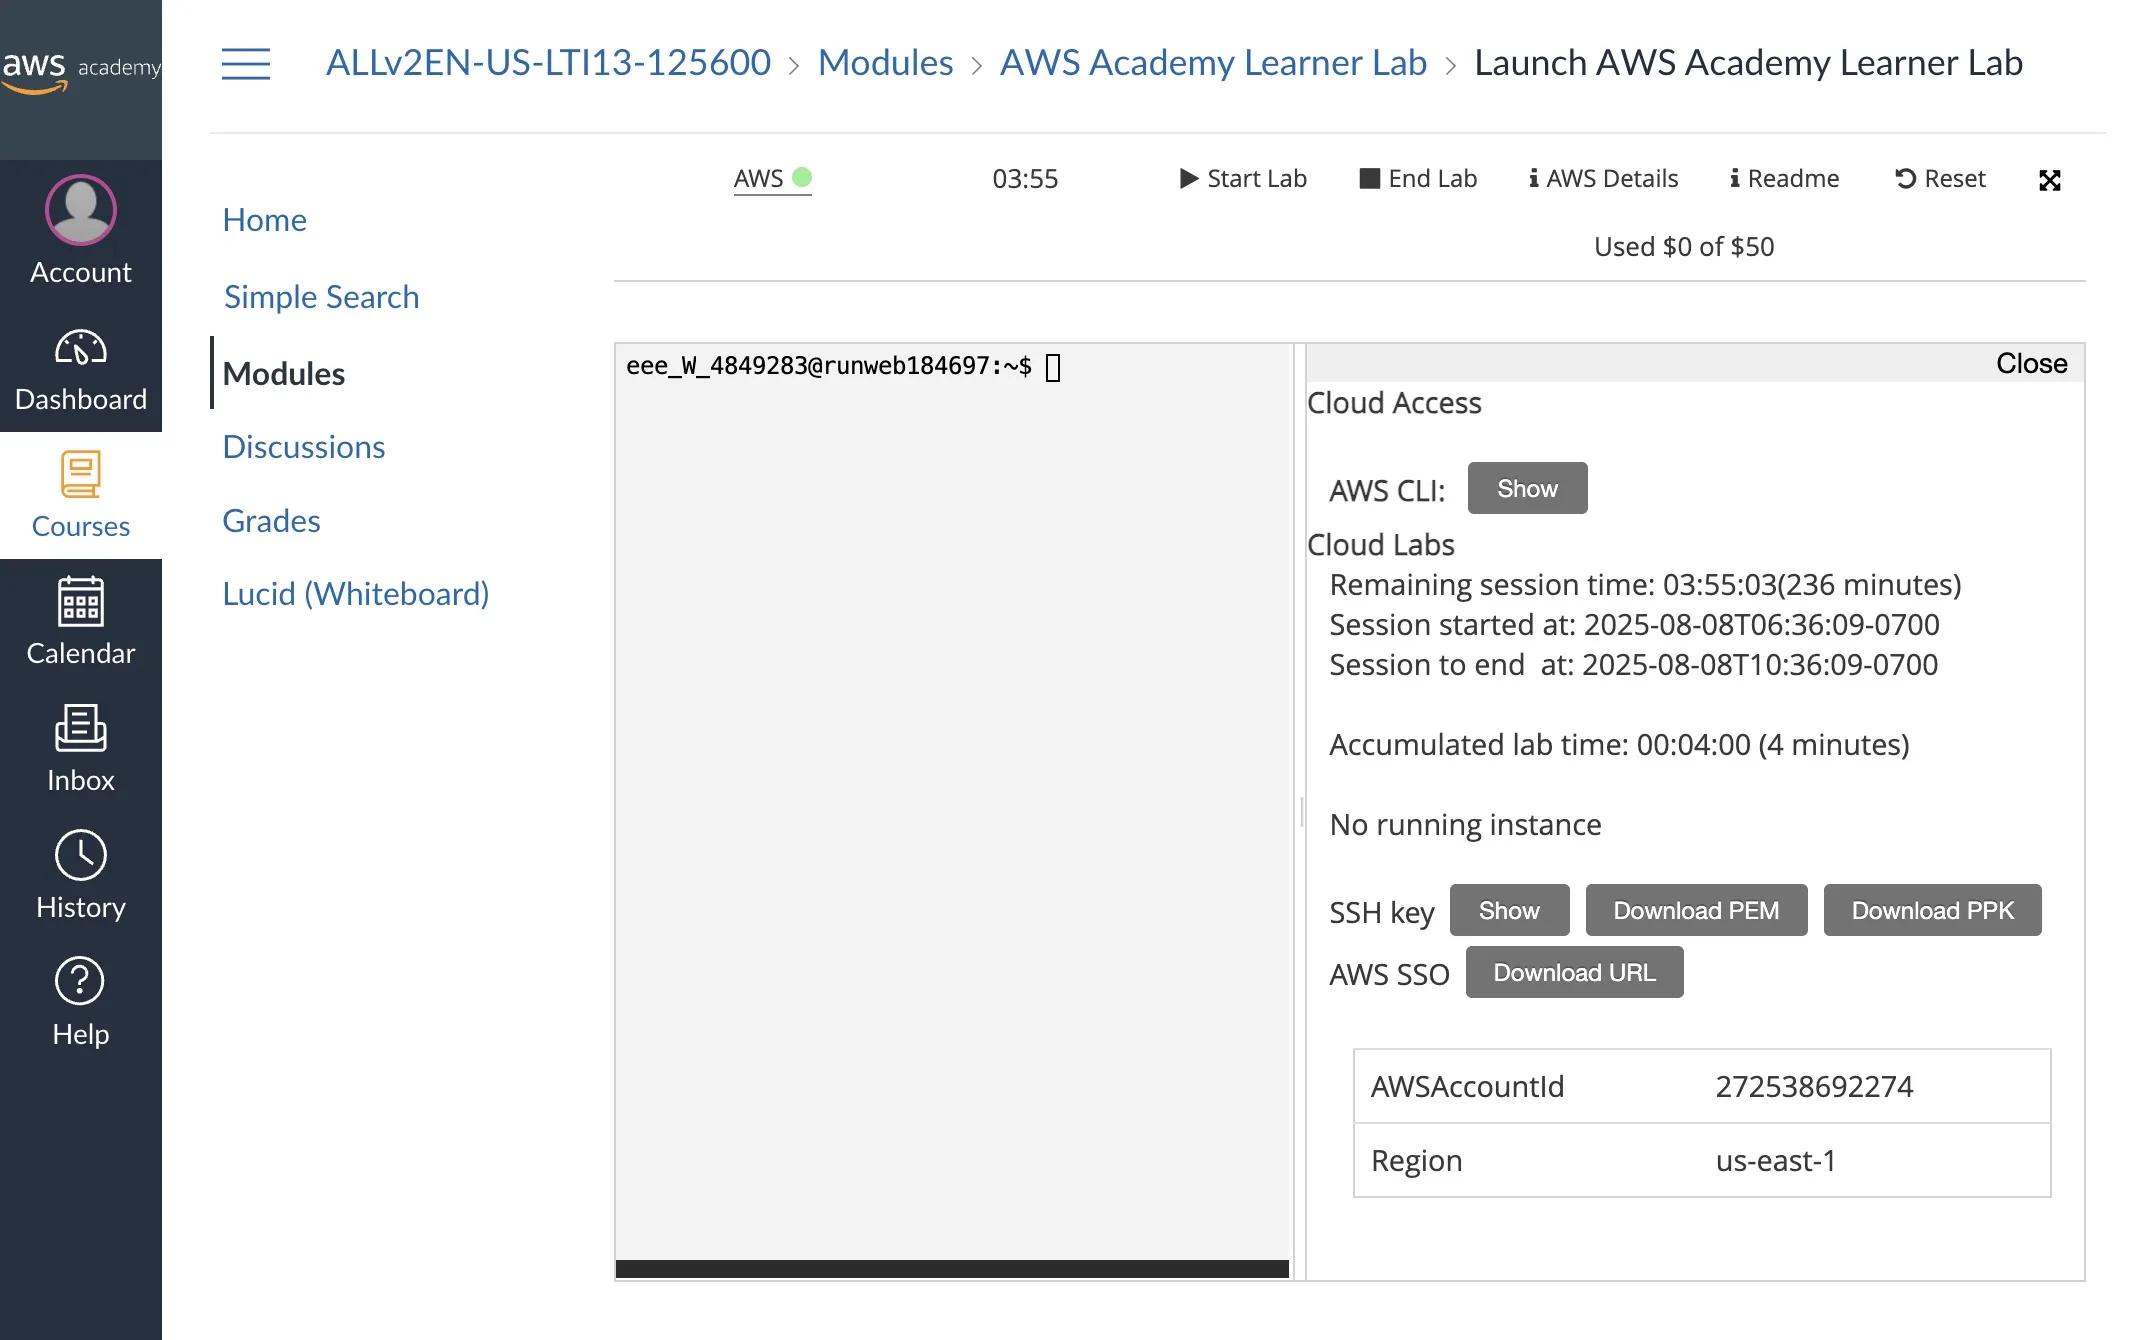2152x1340 pixels.
Task: Open the Inbox icon
Action: (x=80, y=729)
